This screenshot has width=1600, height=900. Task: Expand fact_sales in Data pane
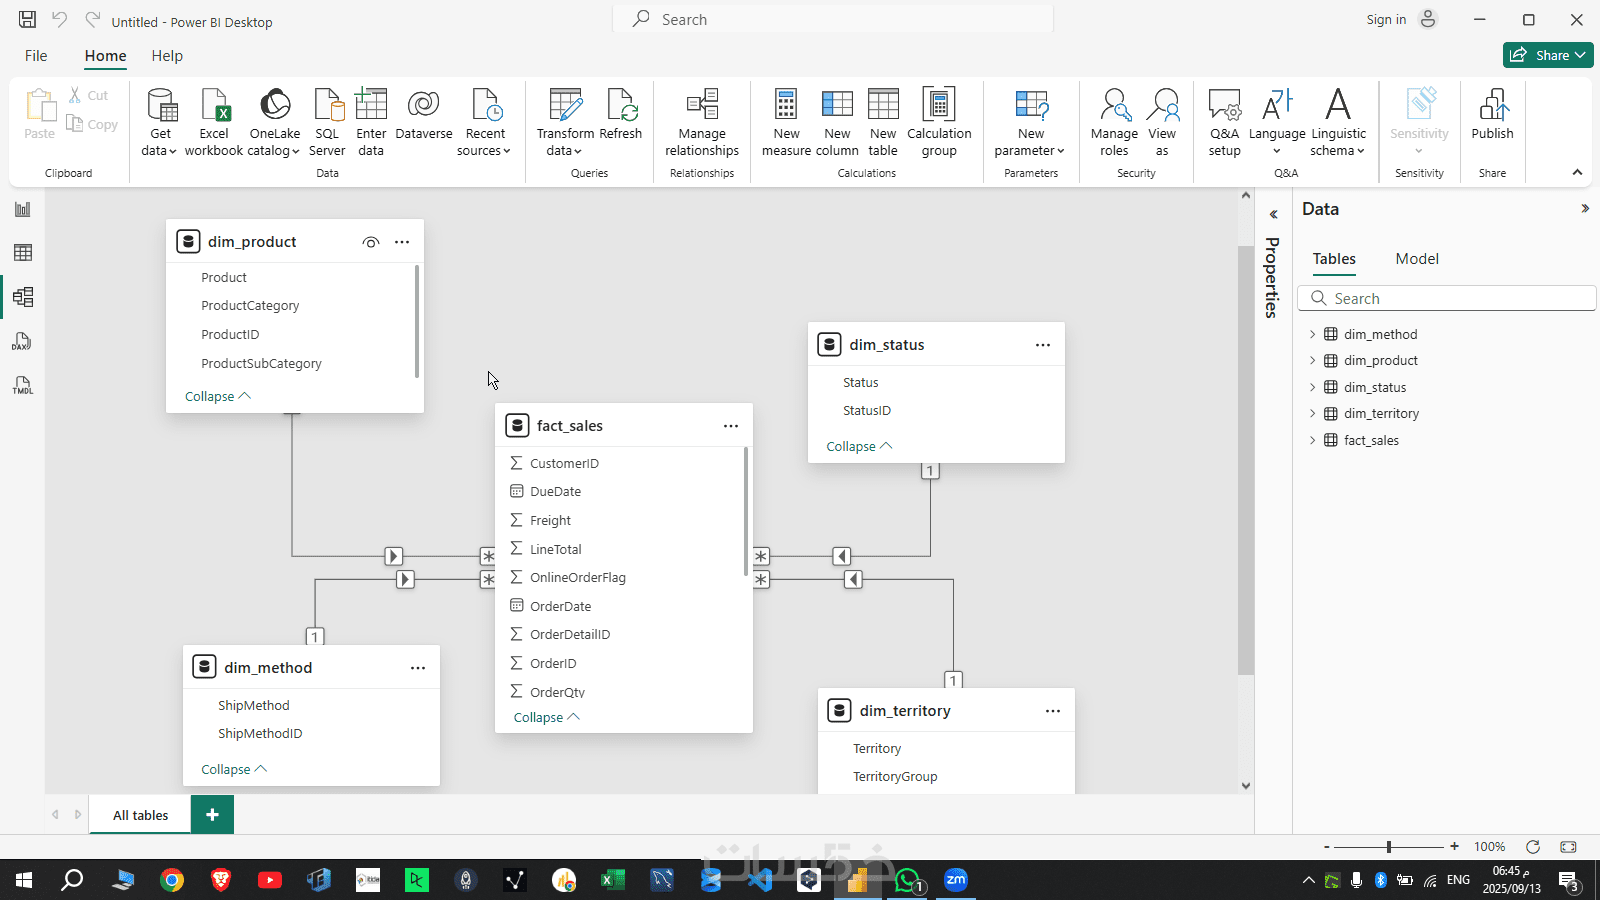(1313, 440)
